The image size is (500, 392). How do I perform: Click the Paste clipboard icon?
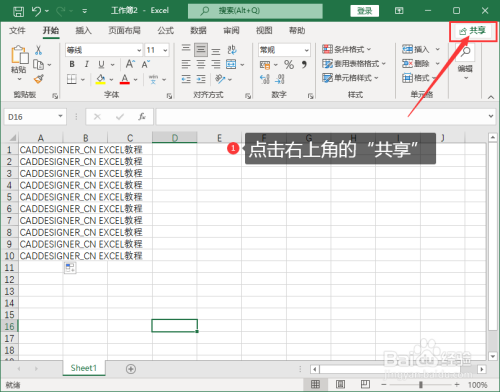[19, 55]
